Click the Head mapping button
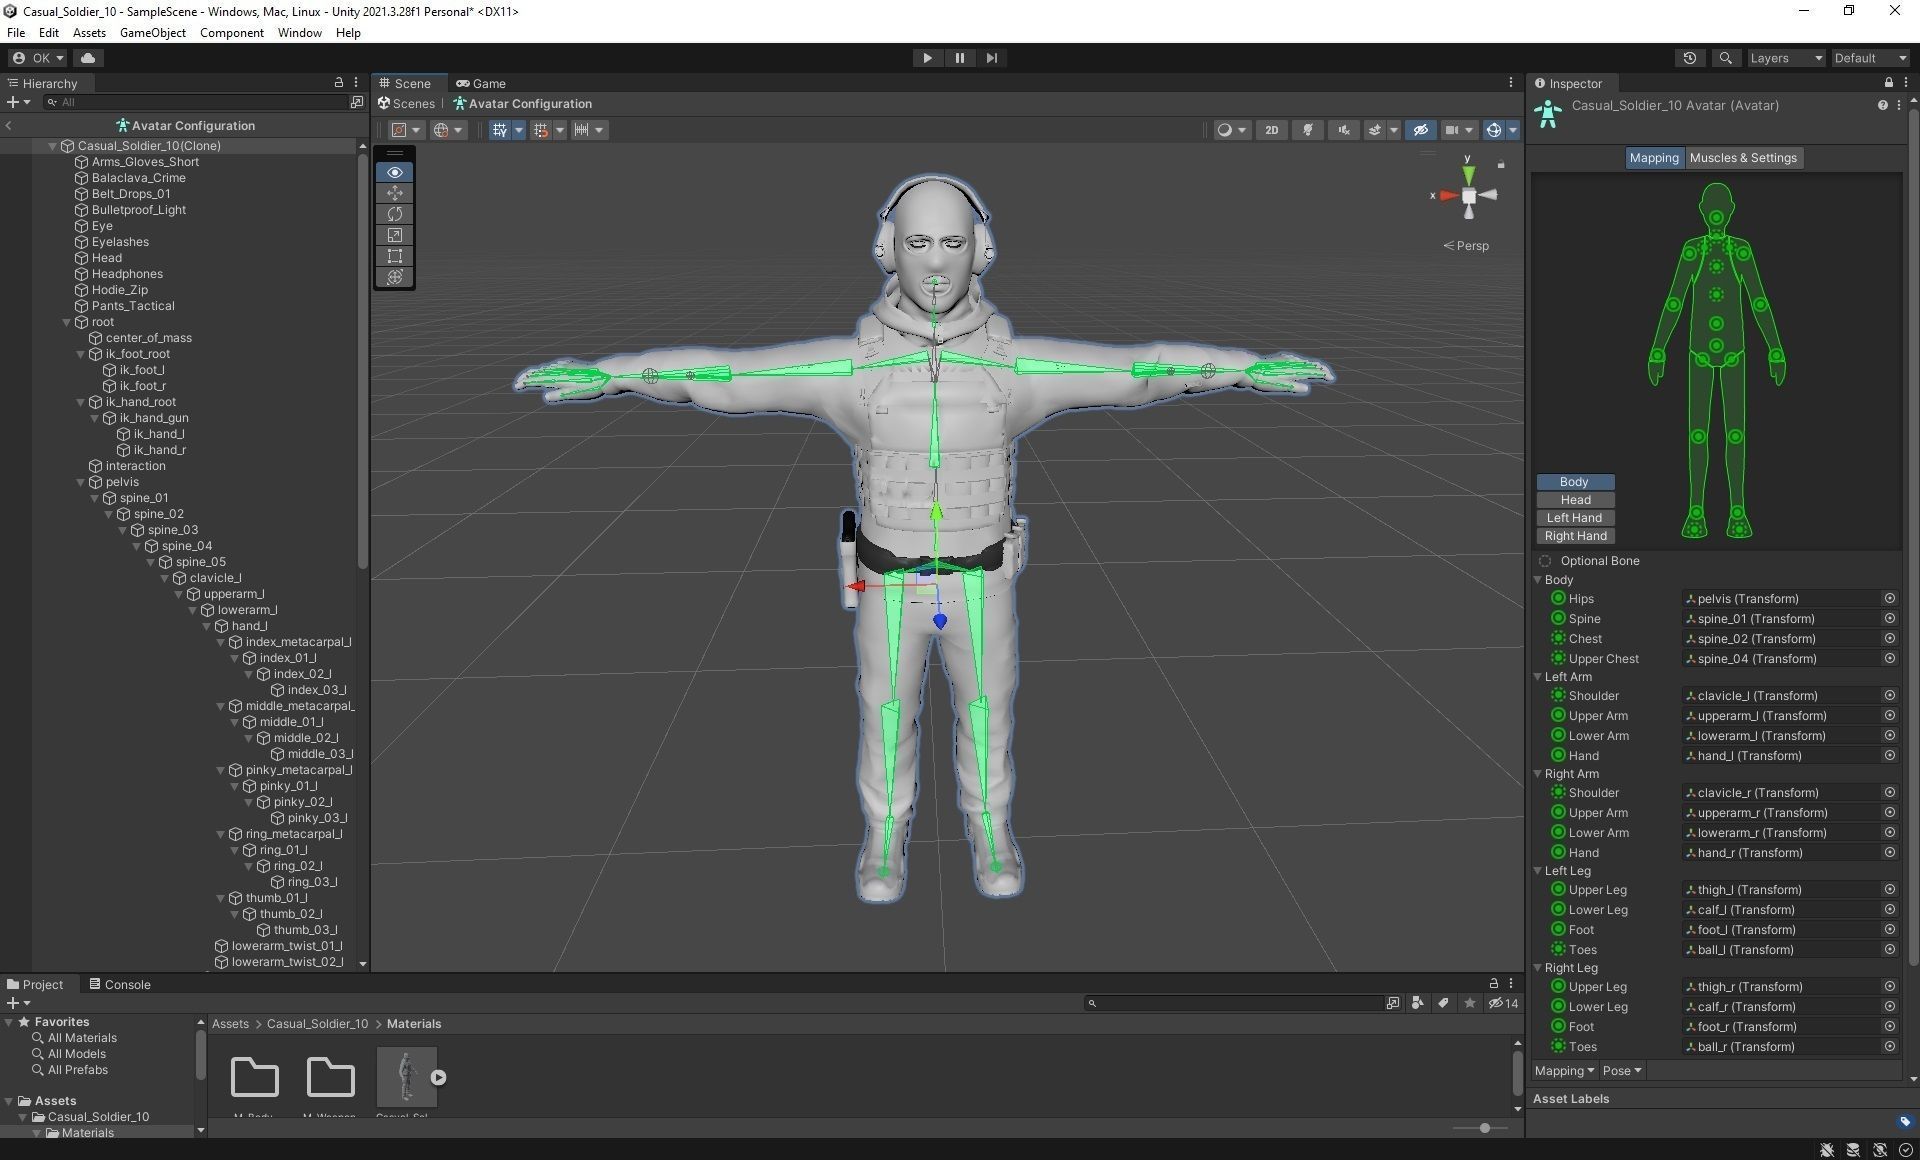 click(1574, 500)
